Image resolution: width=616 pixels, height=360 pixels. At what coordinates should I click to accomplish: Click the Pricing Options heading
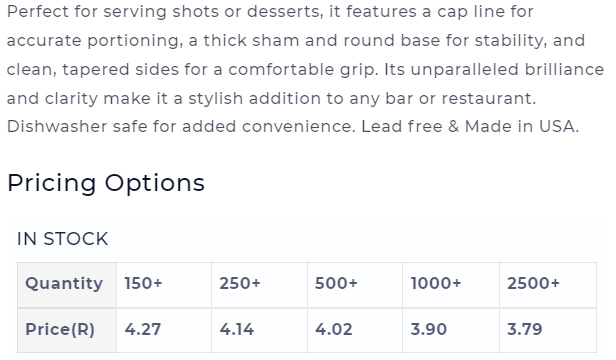[x=106, y=183]
